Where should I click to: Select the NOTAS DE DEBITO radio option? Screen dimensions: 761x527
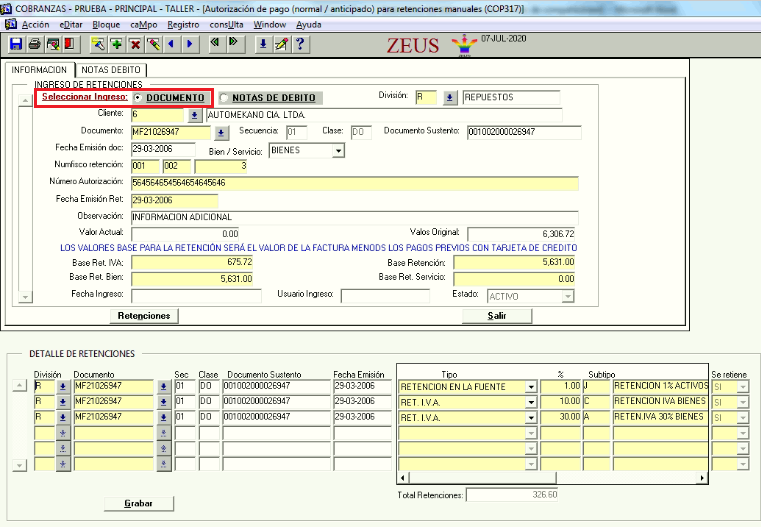coord(226,98)
